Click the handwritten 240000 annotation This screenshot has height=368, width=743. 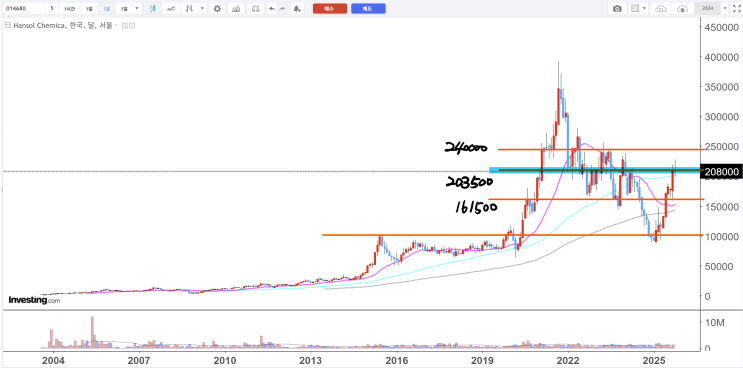click(466, 148)
